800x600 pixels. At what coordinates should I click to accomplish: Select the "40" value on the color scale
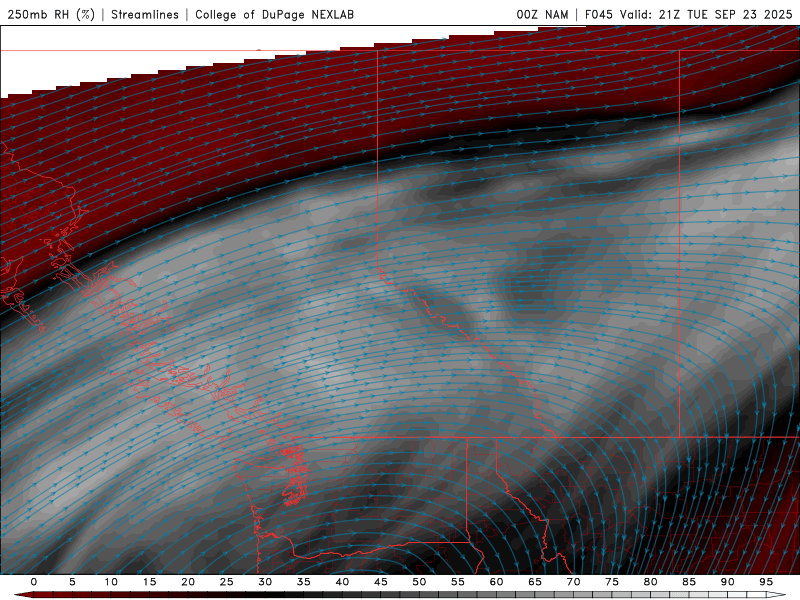coord(342,582)
